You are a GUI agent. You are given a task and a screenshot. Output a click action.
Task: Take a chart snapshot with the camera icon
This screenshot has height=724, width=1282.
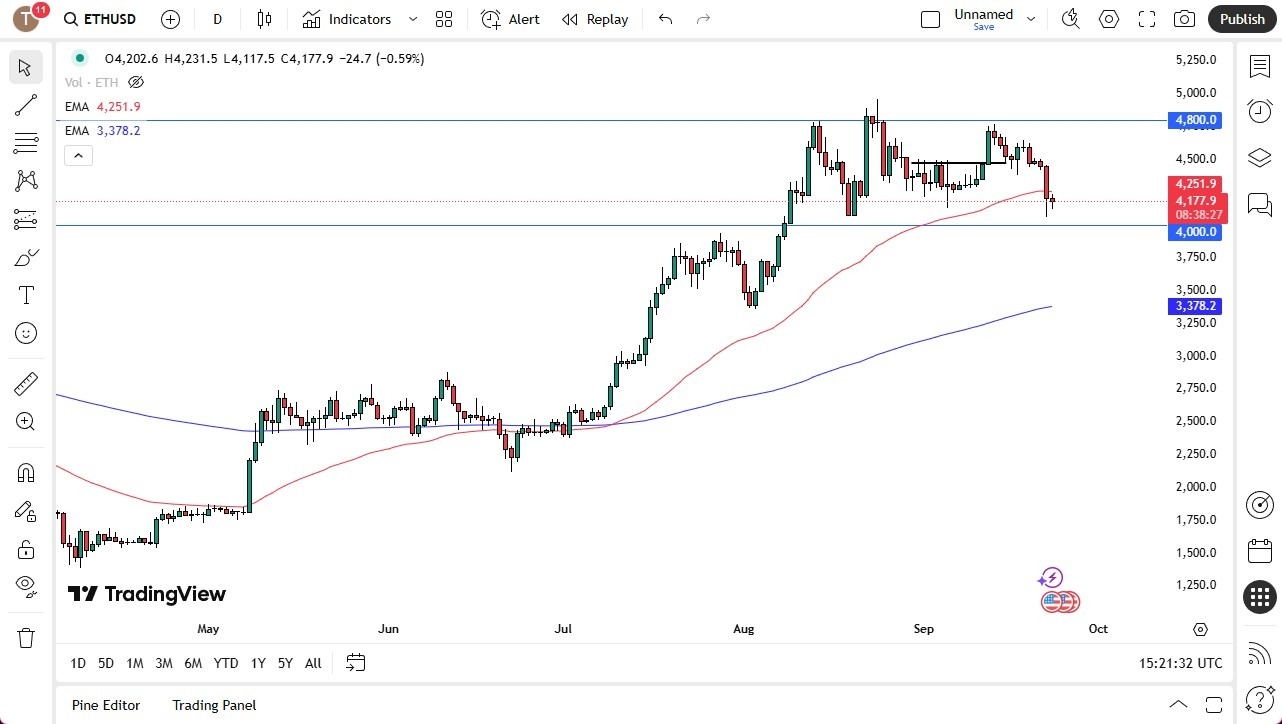pyautogui.click(x=1184, y=19)
